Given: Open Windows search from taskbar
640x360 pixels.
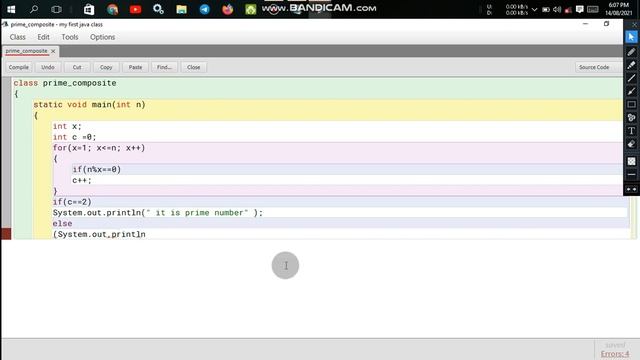Looking at the screenshot, I should click(34, 9).
